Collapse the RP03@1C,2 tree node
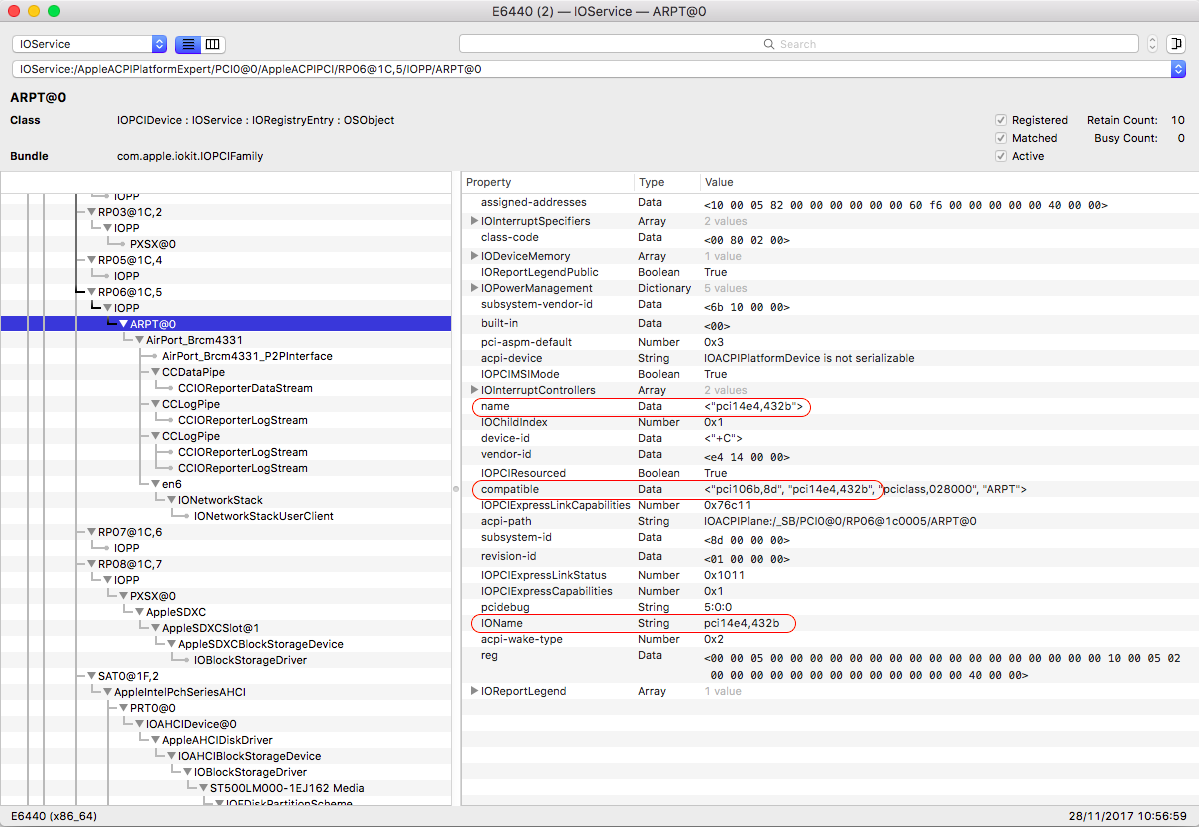This screenshot has height=827, width=1199. (92, 212)
